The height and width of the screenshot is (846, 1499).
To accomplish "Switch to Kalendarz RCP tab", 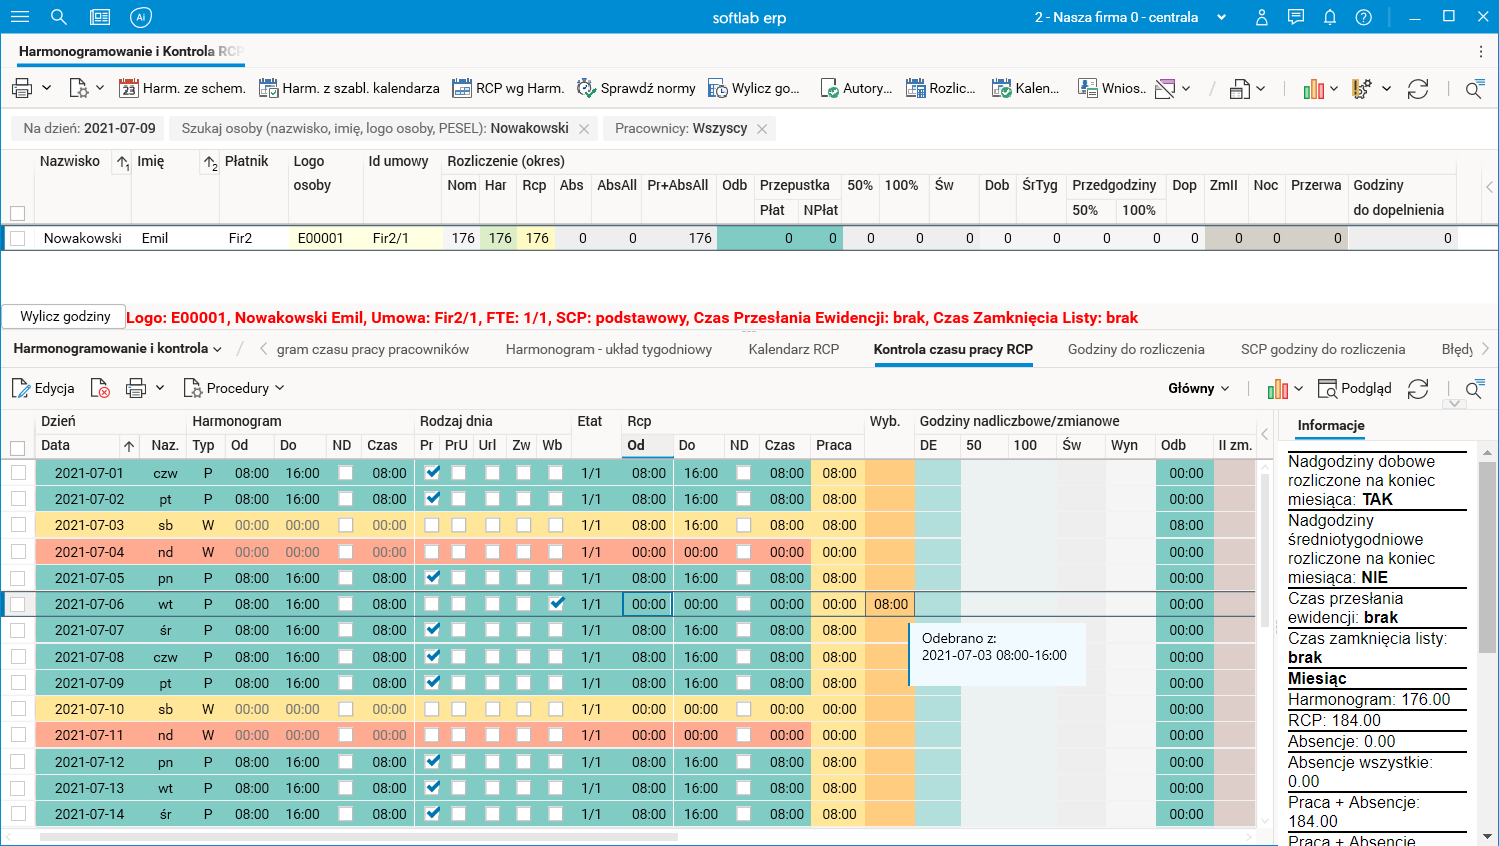I will [x=793, y=349].
